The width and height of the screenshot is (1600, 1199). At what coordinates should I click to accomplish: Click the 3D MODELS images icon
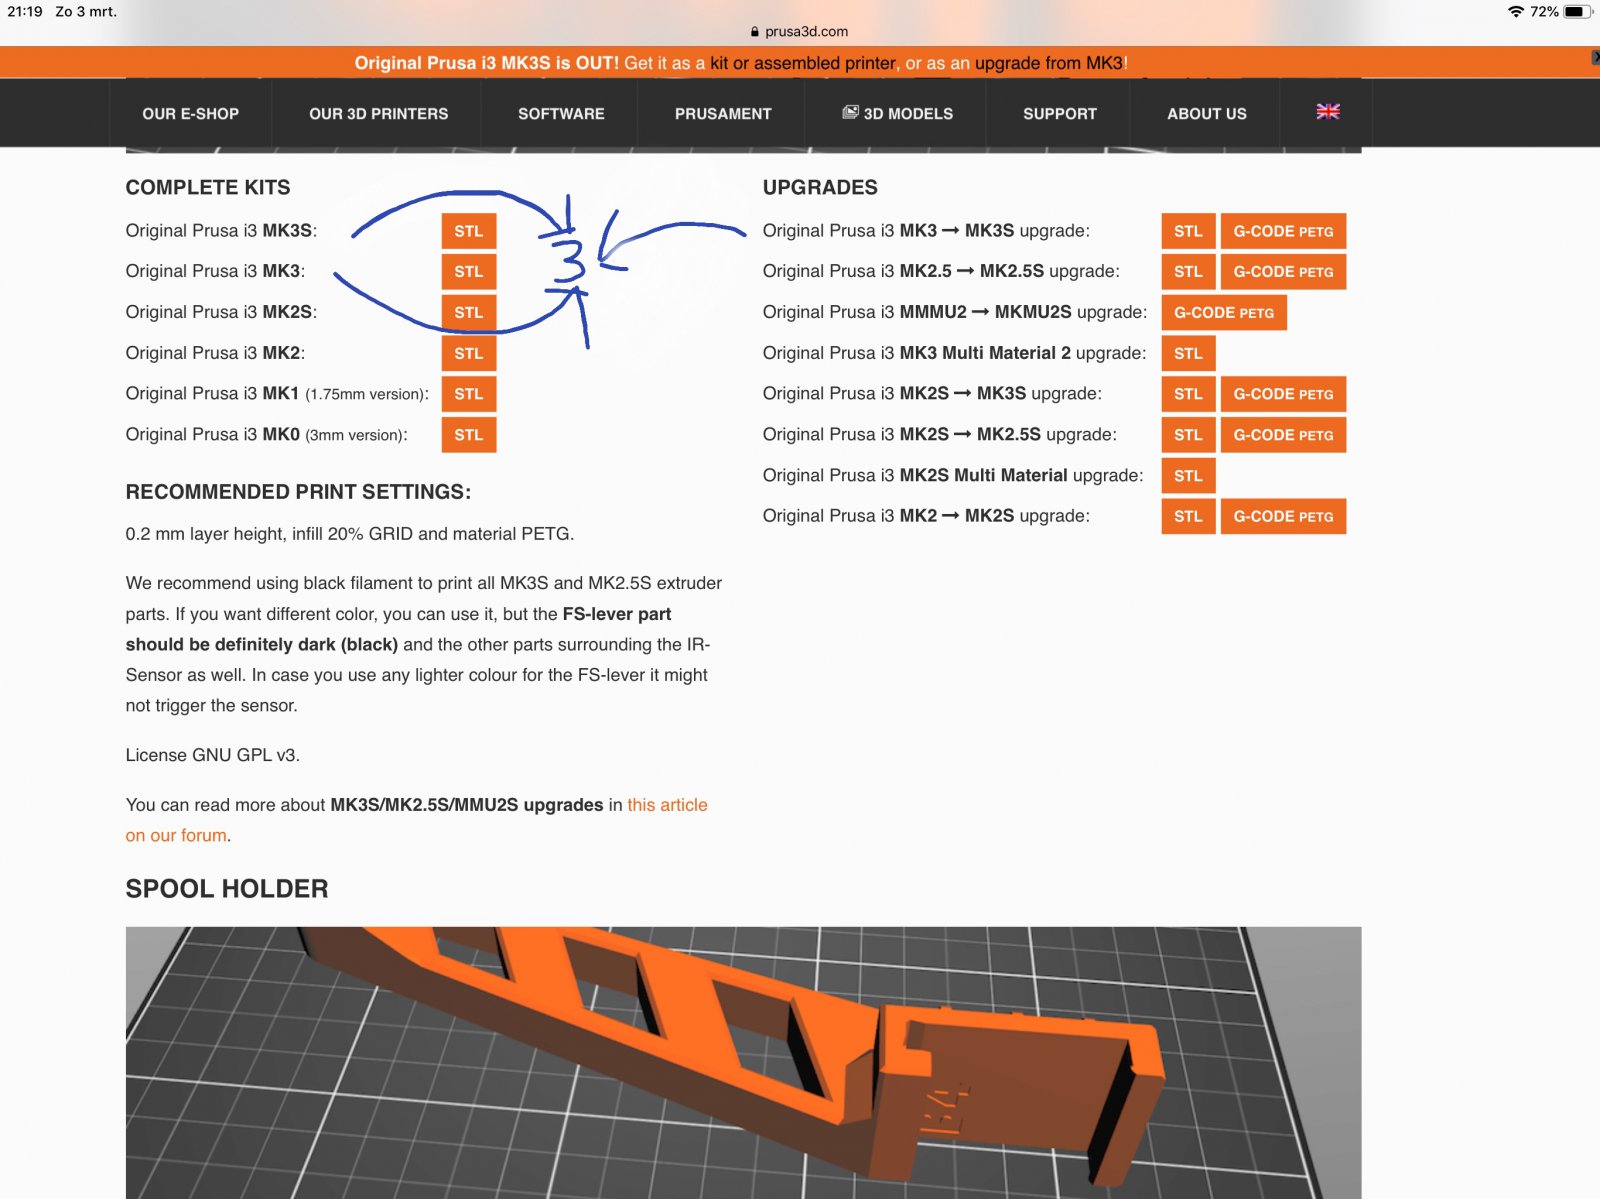pos(850,112)
